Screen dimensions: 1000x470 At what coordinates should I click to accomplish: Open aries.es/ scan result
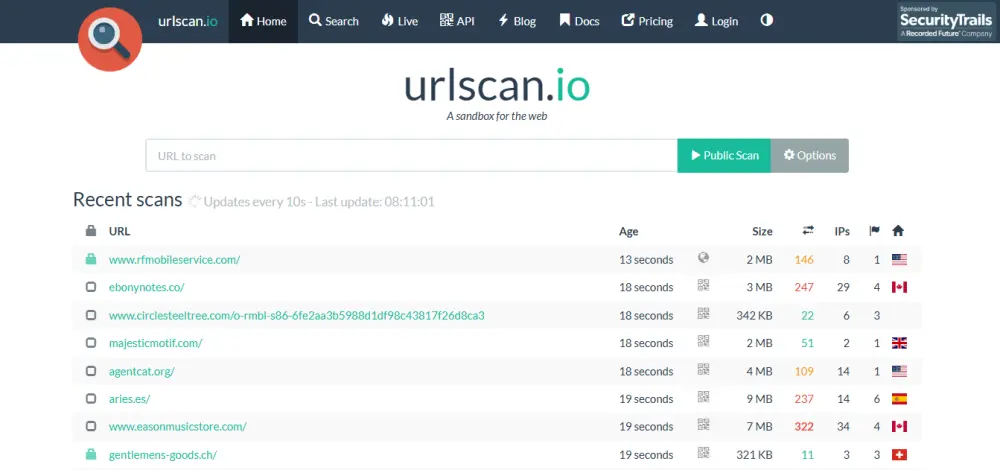[129, 399]
